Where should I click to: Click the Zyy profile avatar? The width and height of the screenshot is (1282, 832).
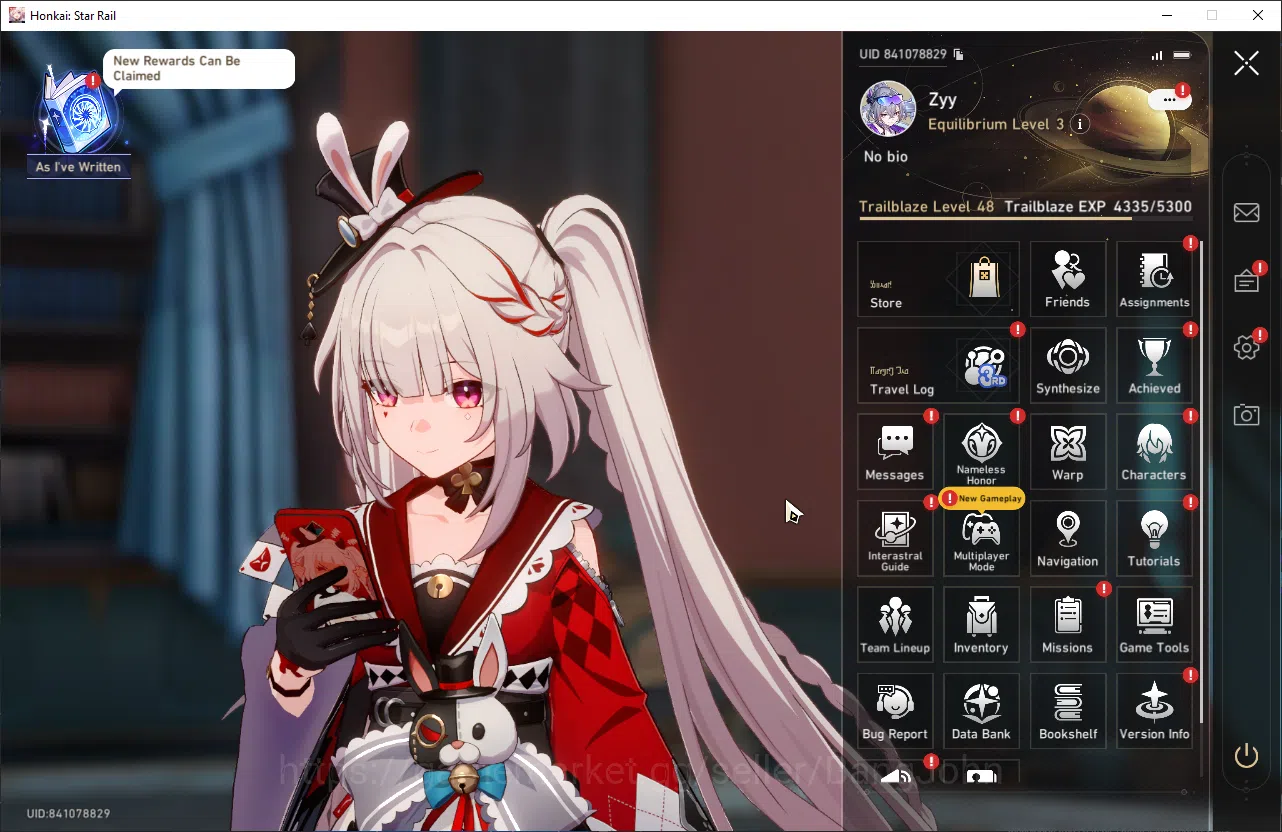888,108
